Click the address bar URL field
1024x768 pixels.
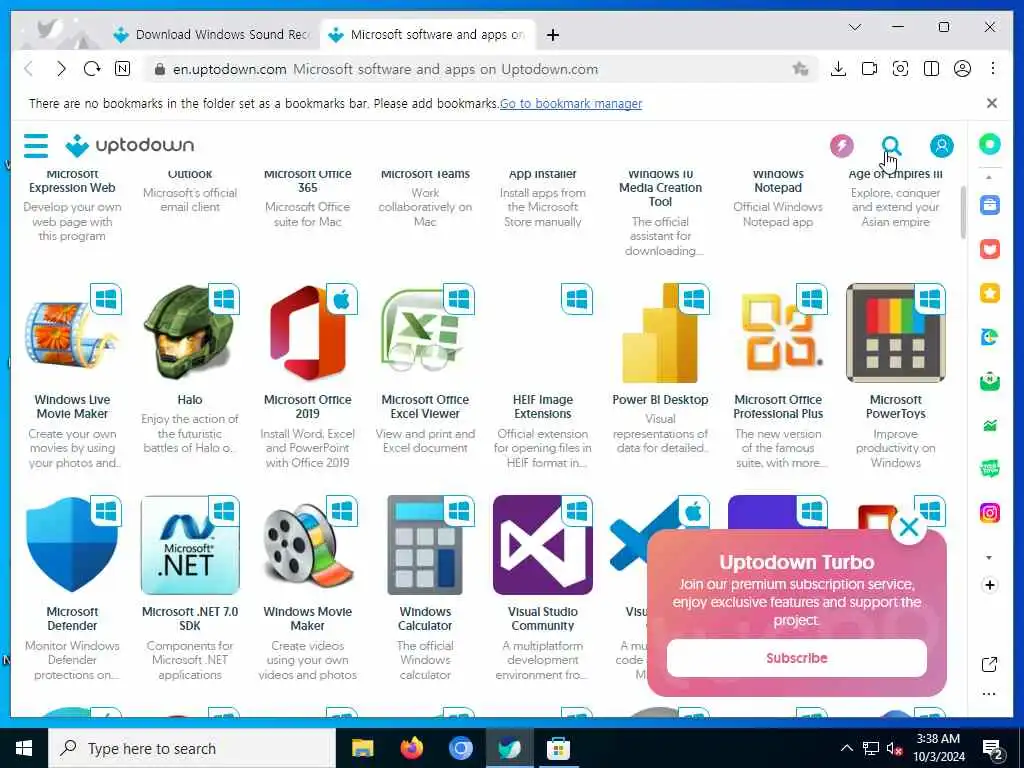[x=481, y=69]
